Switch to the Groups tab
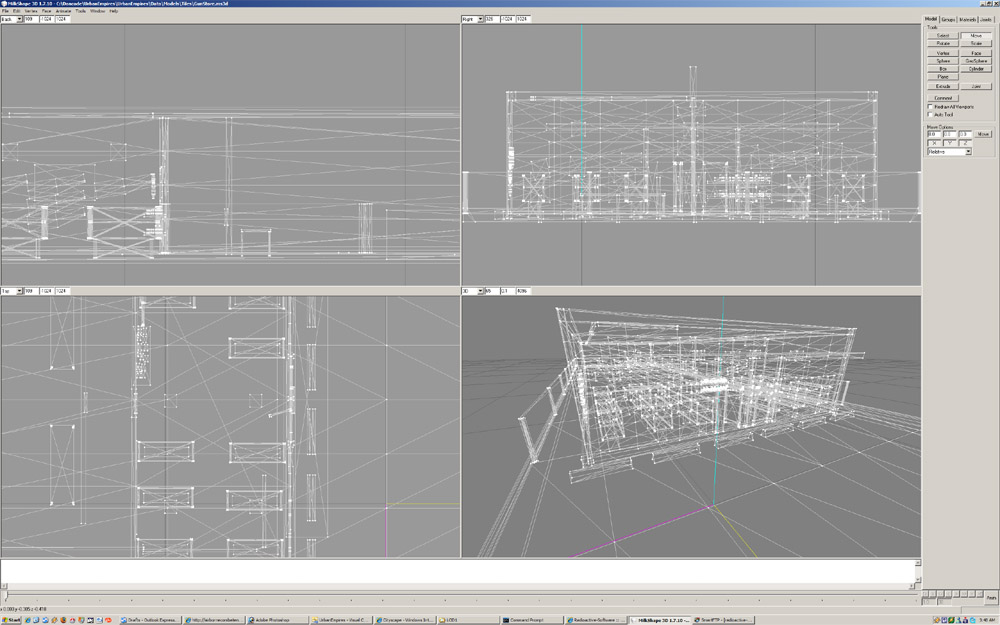1000x625 pixels. pos(948,20)
